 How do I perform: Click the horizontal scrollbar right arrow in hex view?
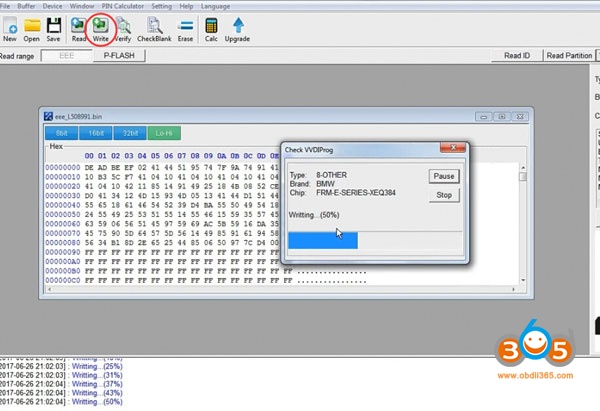click(x=514, y=289)
